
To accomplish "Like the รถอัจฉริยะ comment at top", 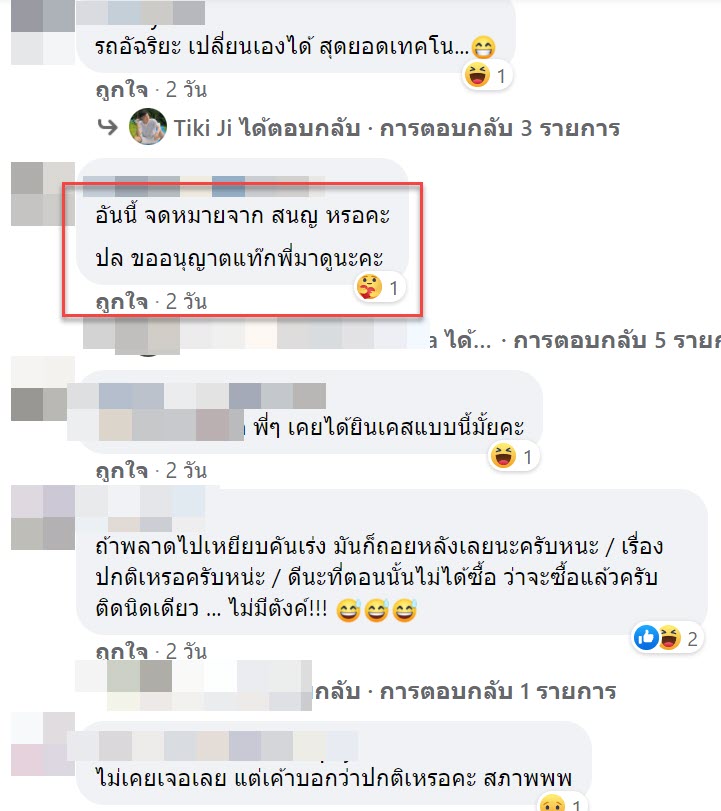I will pyautogui.click(x=122, y=90).
